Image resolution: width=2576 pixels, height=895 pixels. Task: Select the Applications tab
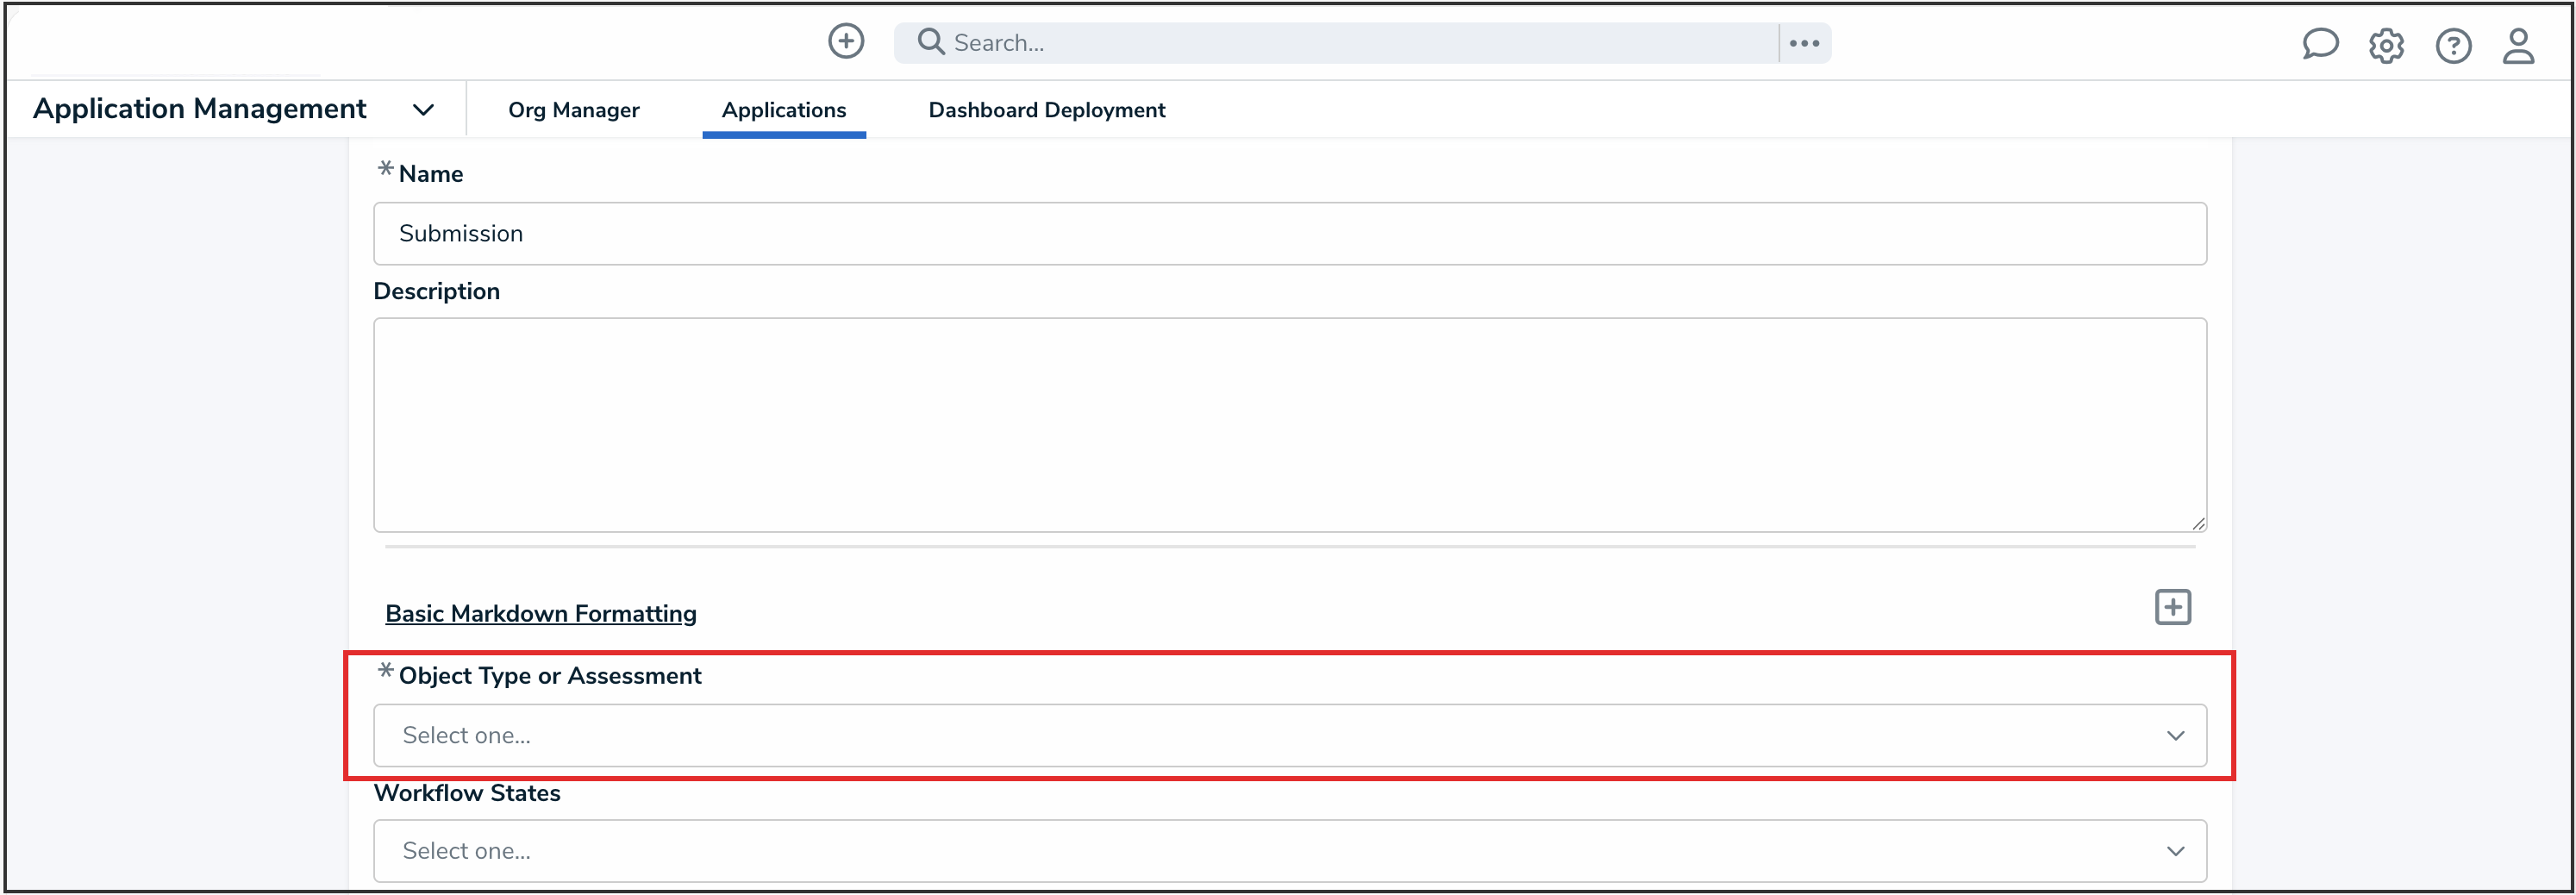[784, 110]
